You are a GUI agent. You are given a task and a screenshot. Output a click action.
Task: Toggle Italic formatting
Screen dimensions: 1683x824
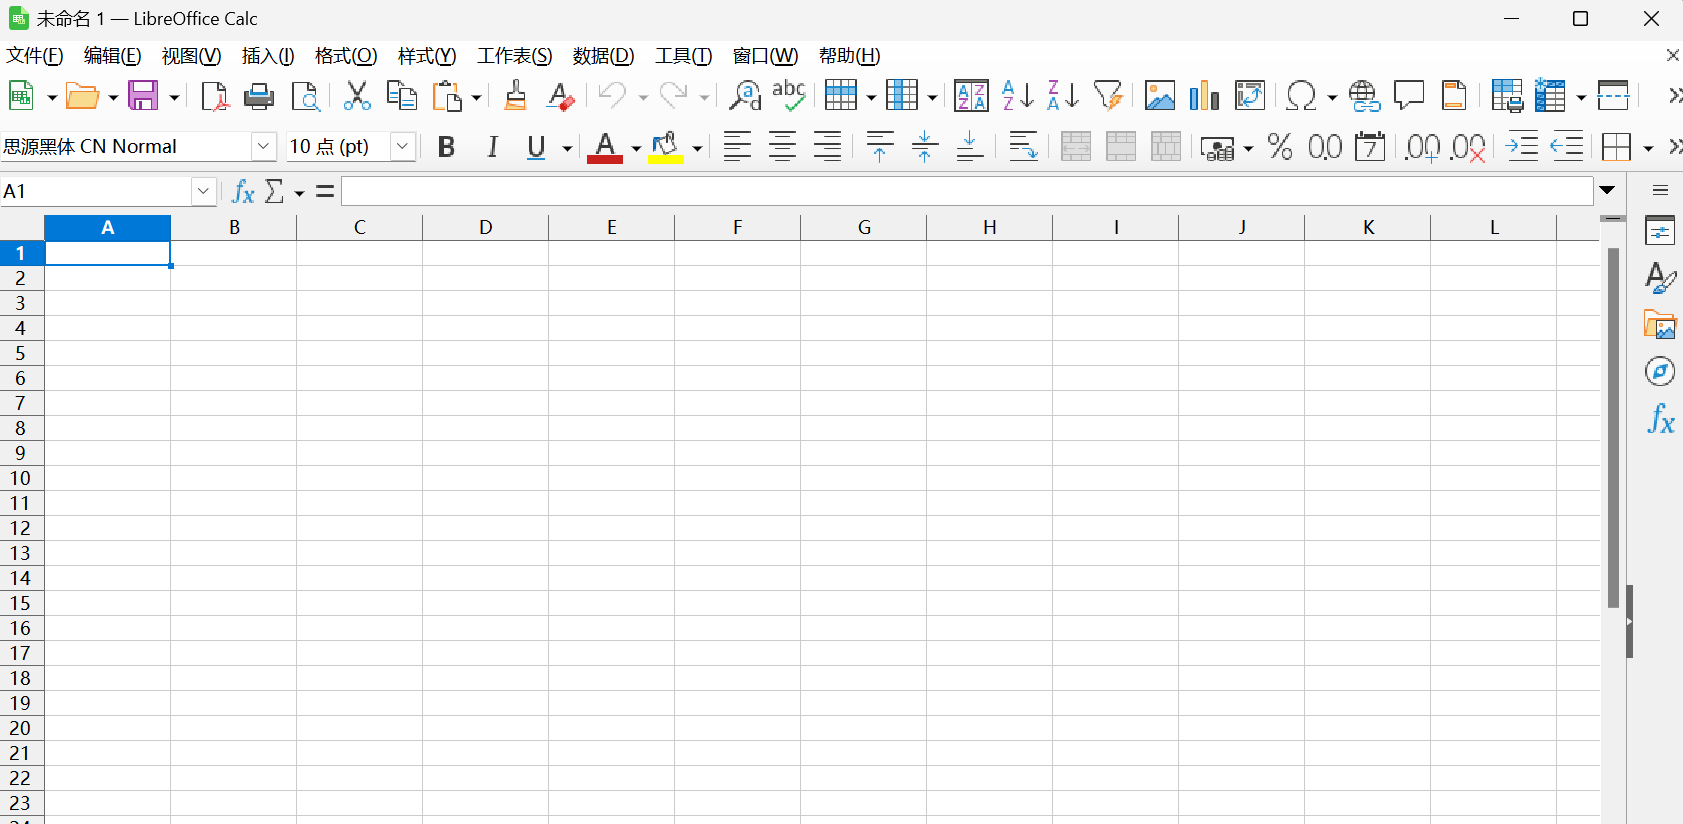point(492,147)
